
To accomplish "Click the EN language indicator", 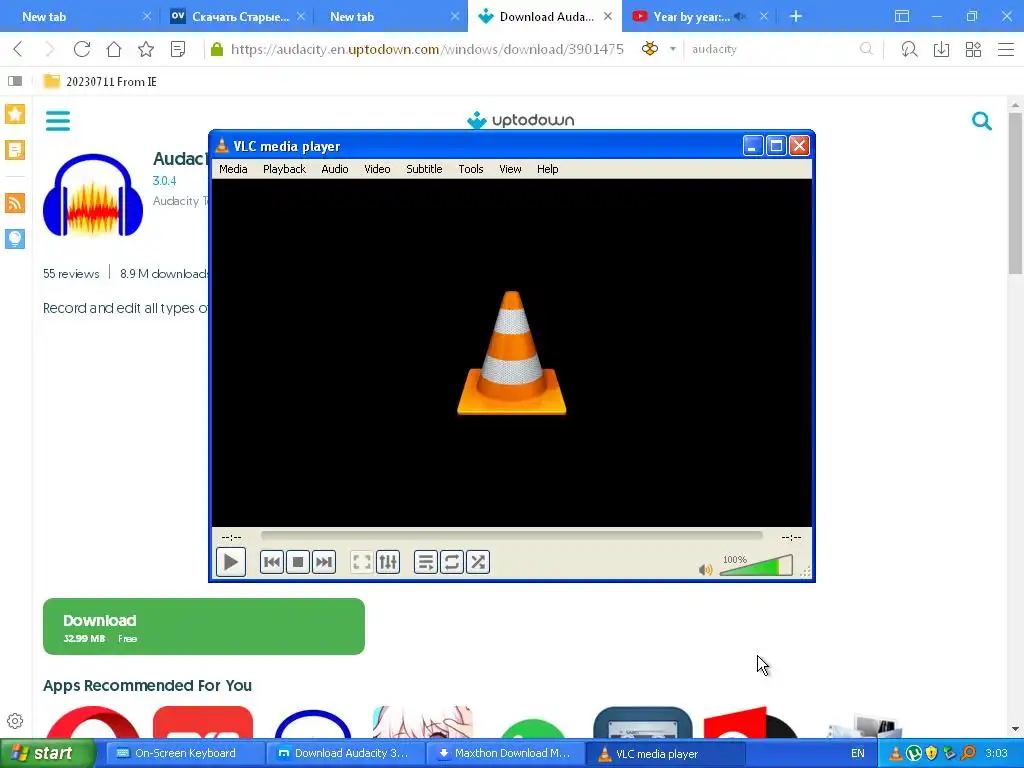I will pyautogui.click(x=857, y=753).
